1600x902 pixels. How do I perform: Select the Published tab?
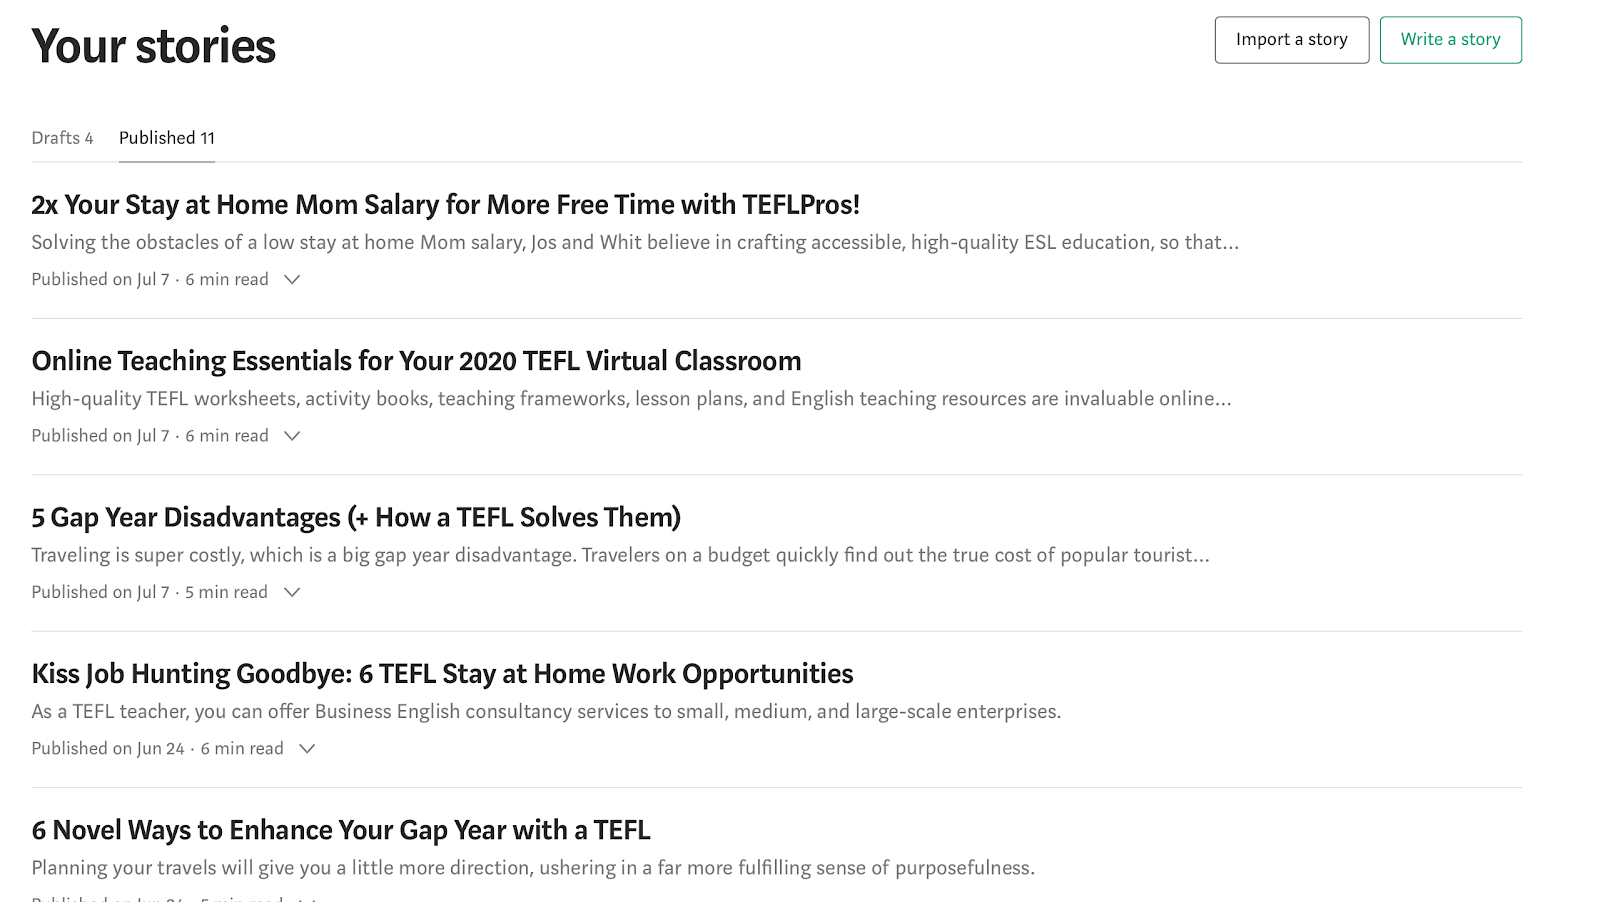tap(166, 137)
